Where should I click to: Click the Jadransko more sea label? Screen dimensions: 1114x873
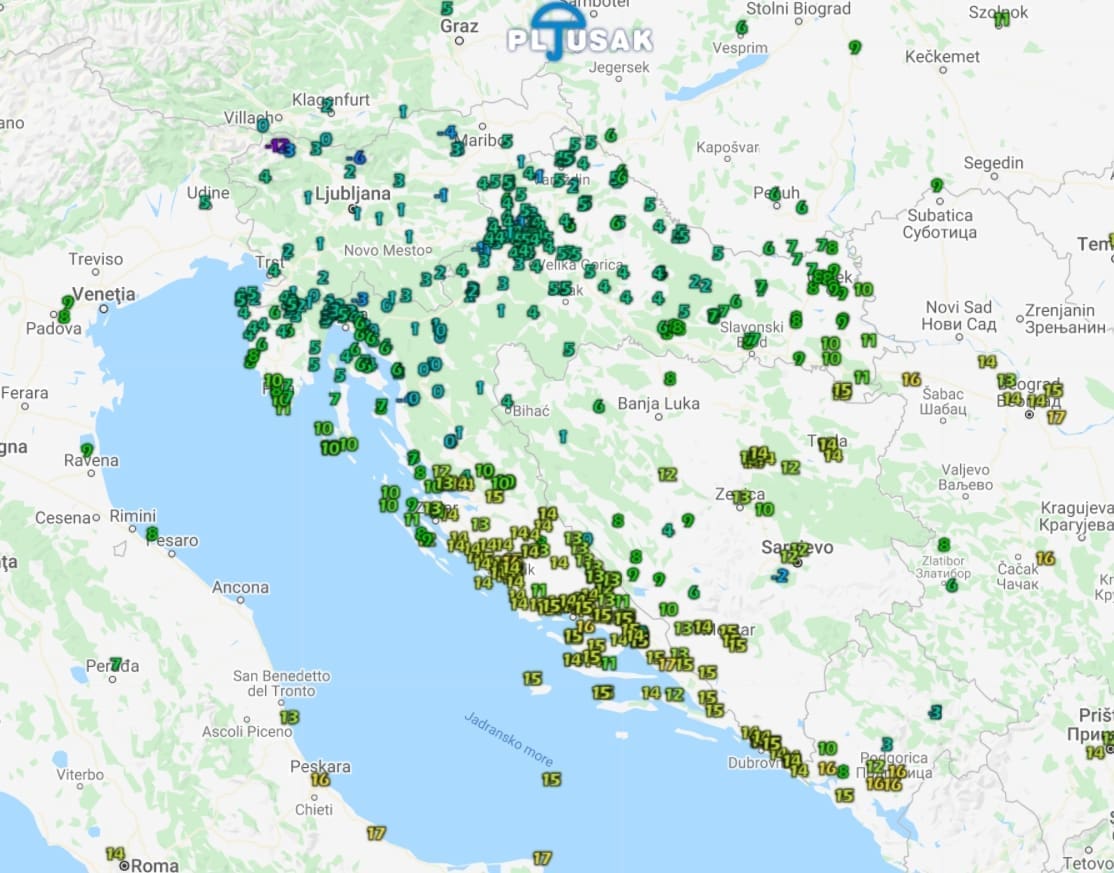tap(509, 739)
